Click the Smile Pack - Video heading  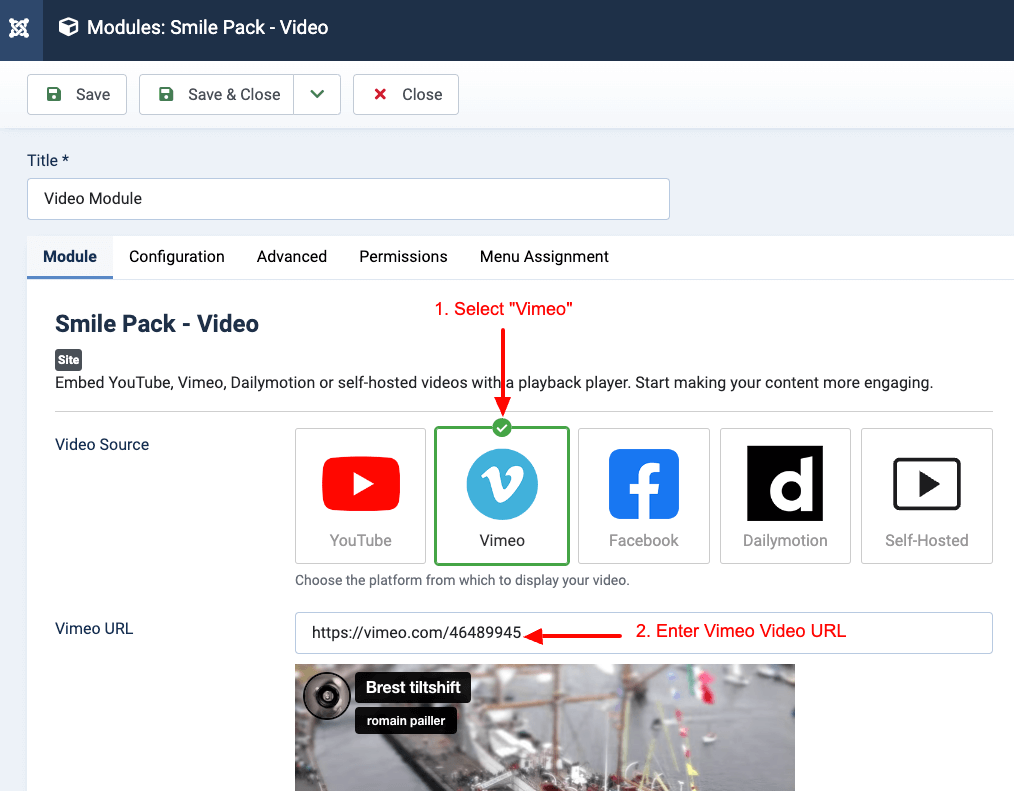tap(157, 323)
